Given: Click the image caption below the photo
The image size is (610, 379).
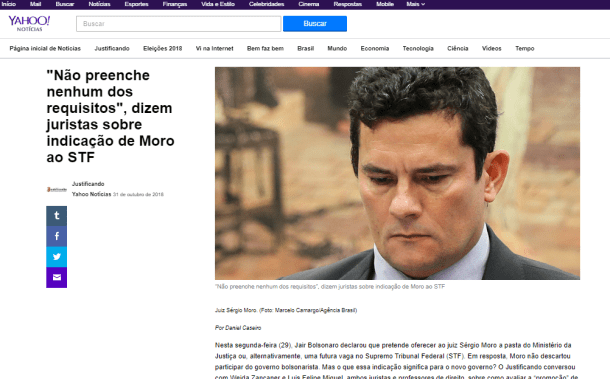Looking at the screenshot, I should [x=330, y=286].
